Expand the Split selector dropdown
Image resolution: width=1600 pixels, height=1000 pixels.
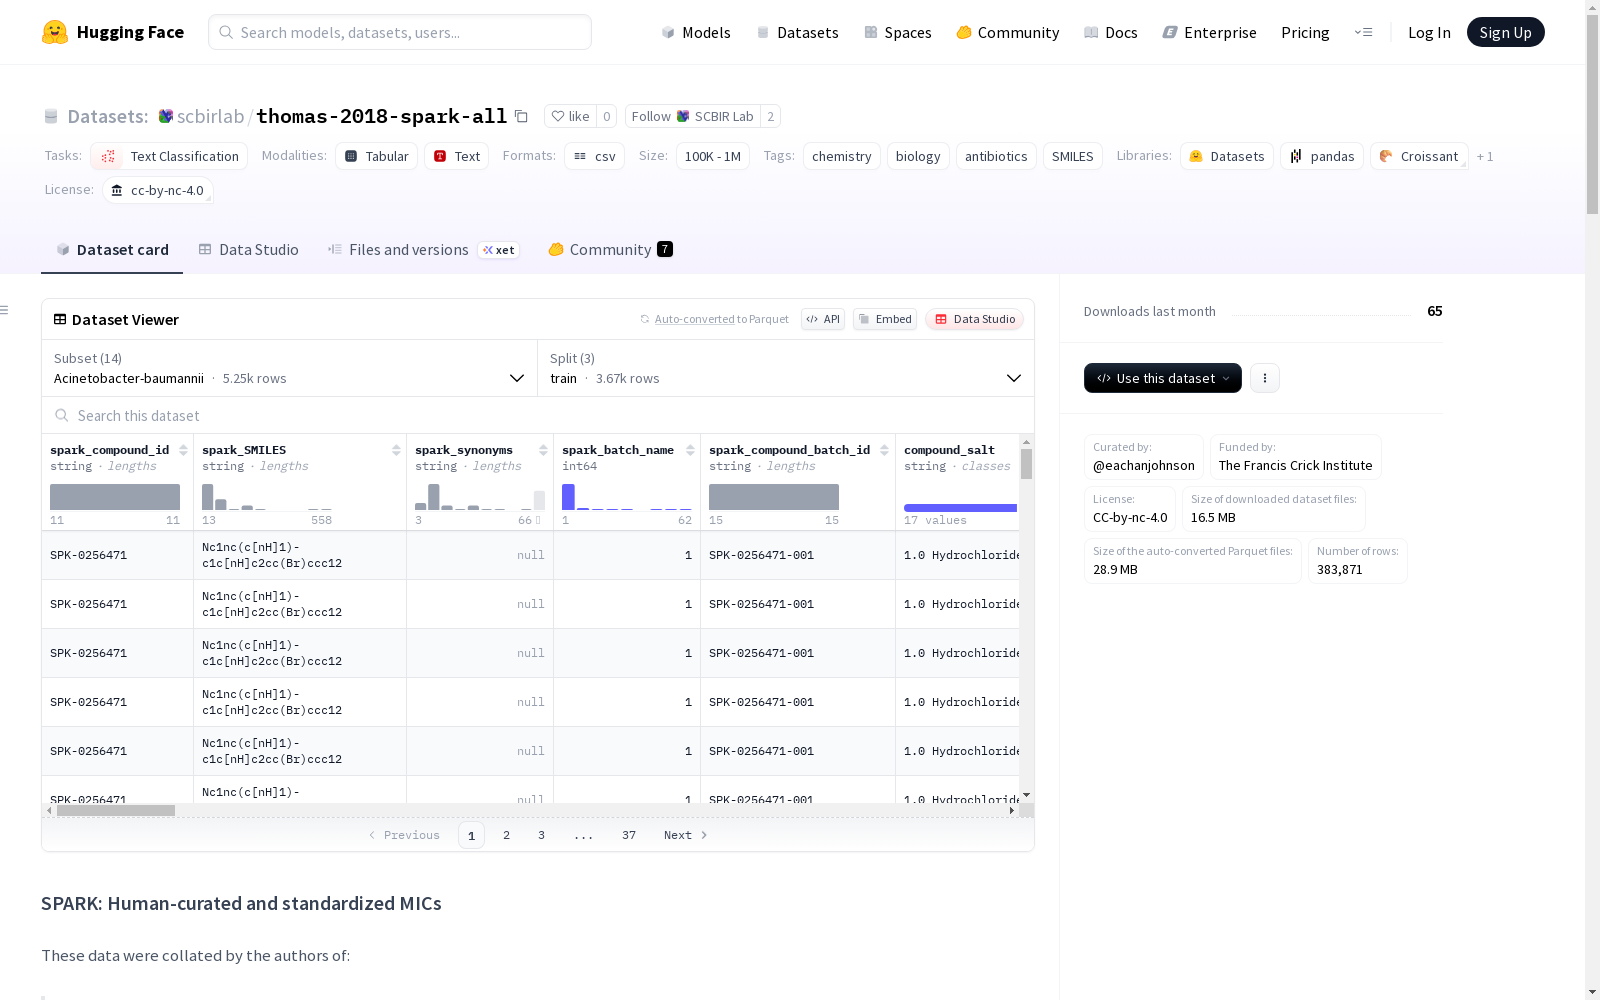tap(786, 368)
